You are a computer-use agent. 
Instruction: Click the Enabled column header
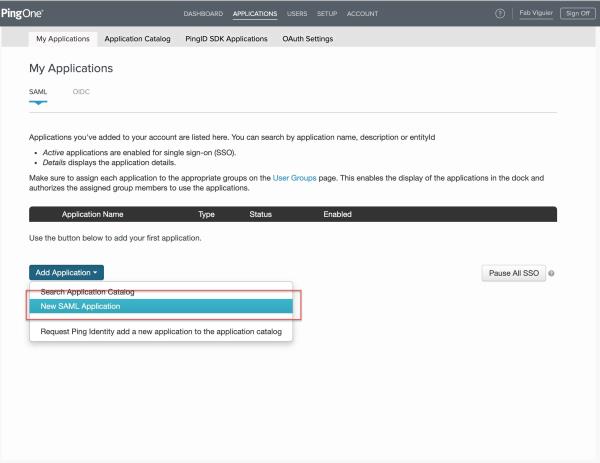(x=338, y=214)
